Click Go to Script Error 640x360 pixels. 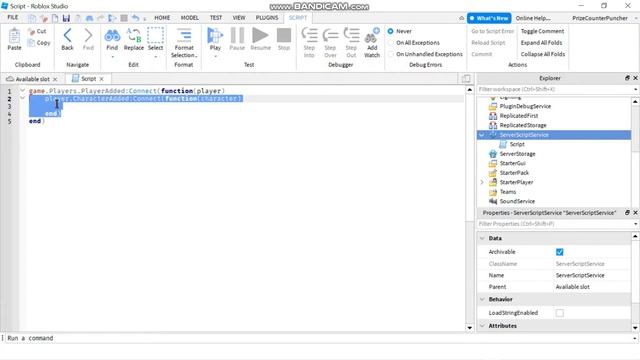[493, 31]
